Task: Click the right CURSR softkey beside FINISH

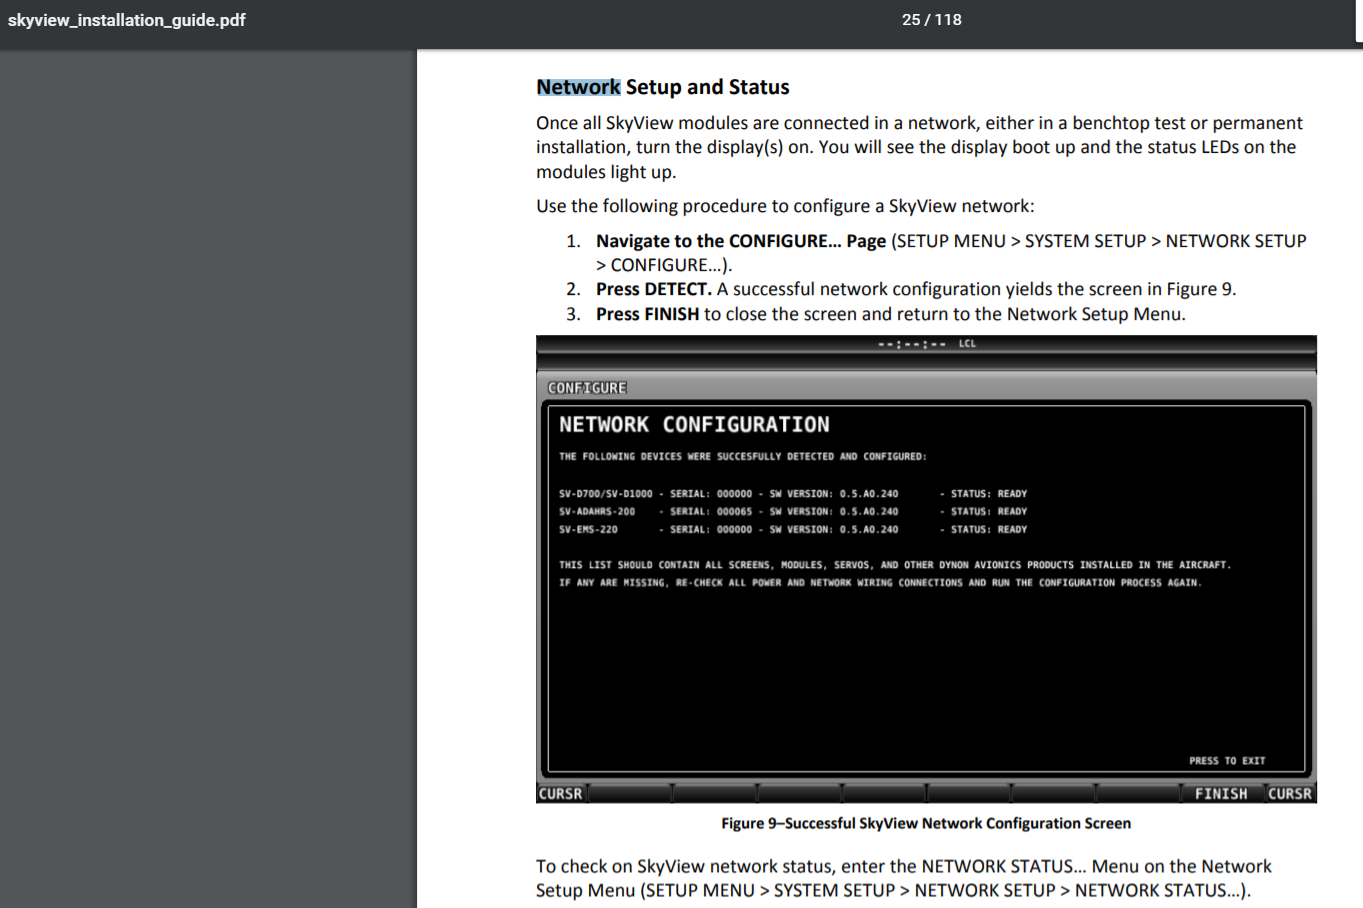Action: 1290,794
